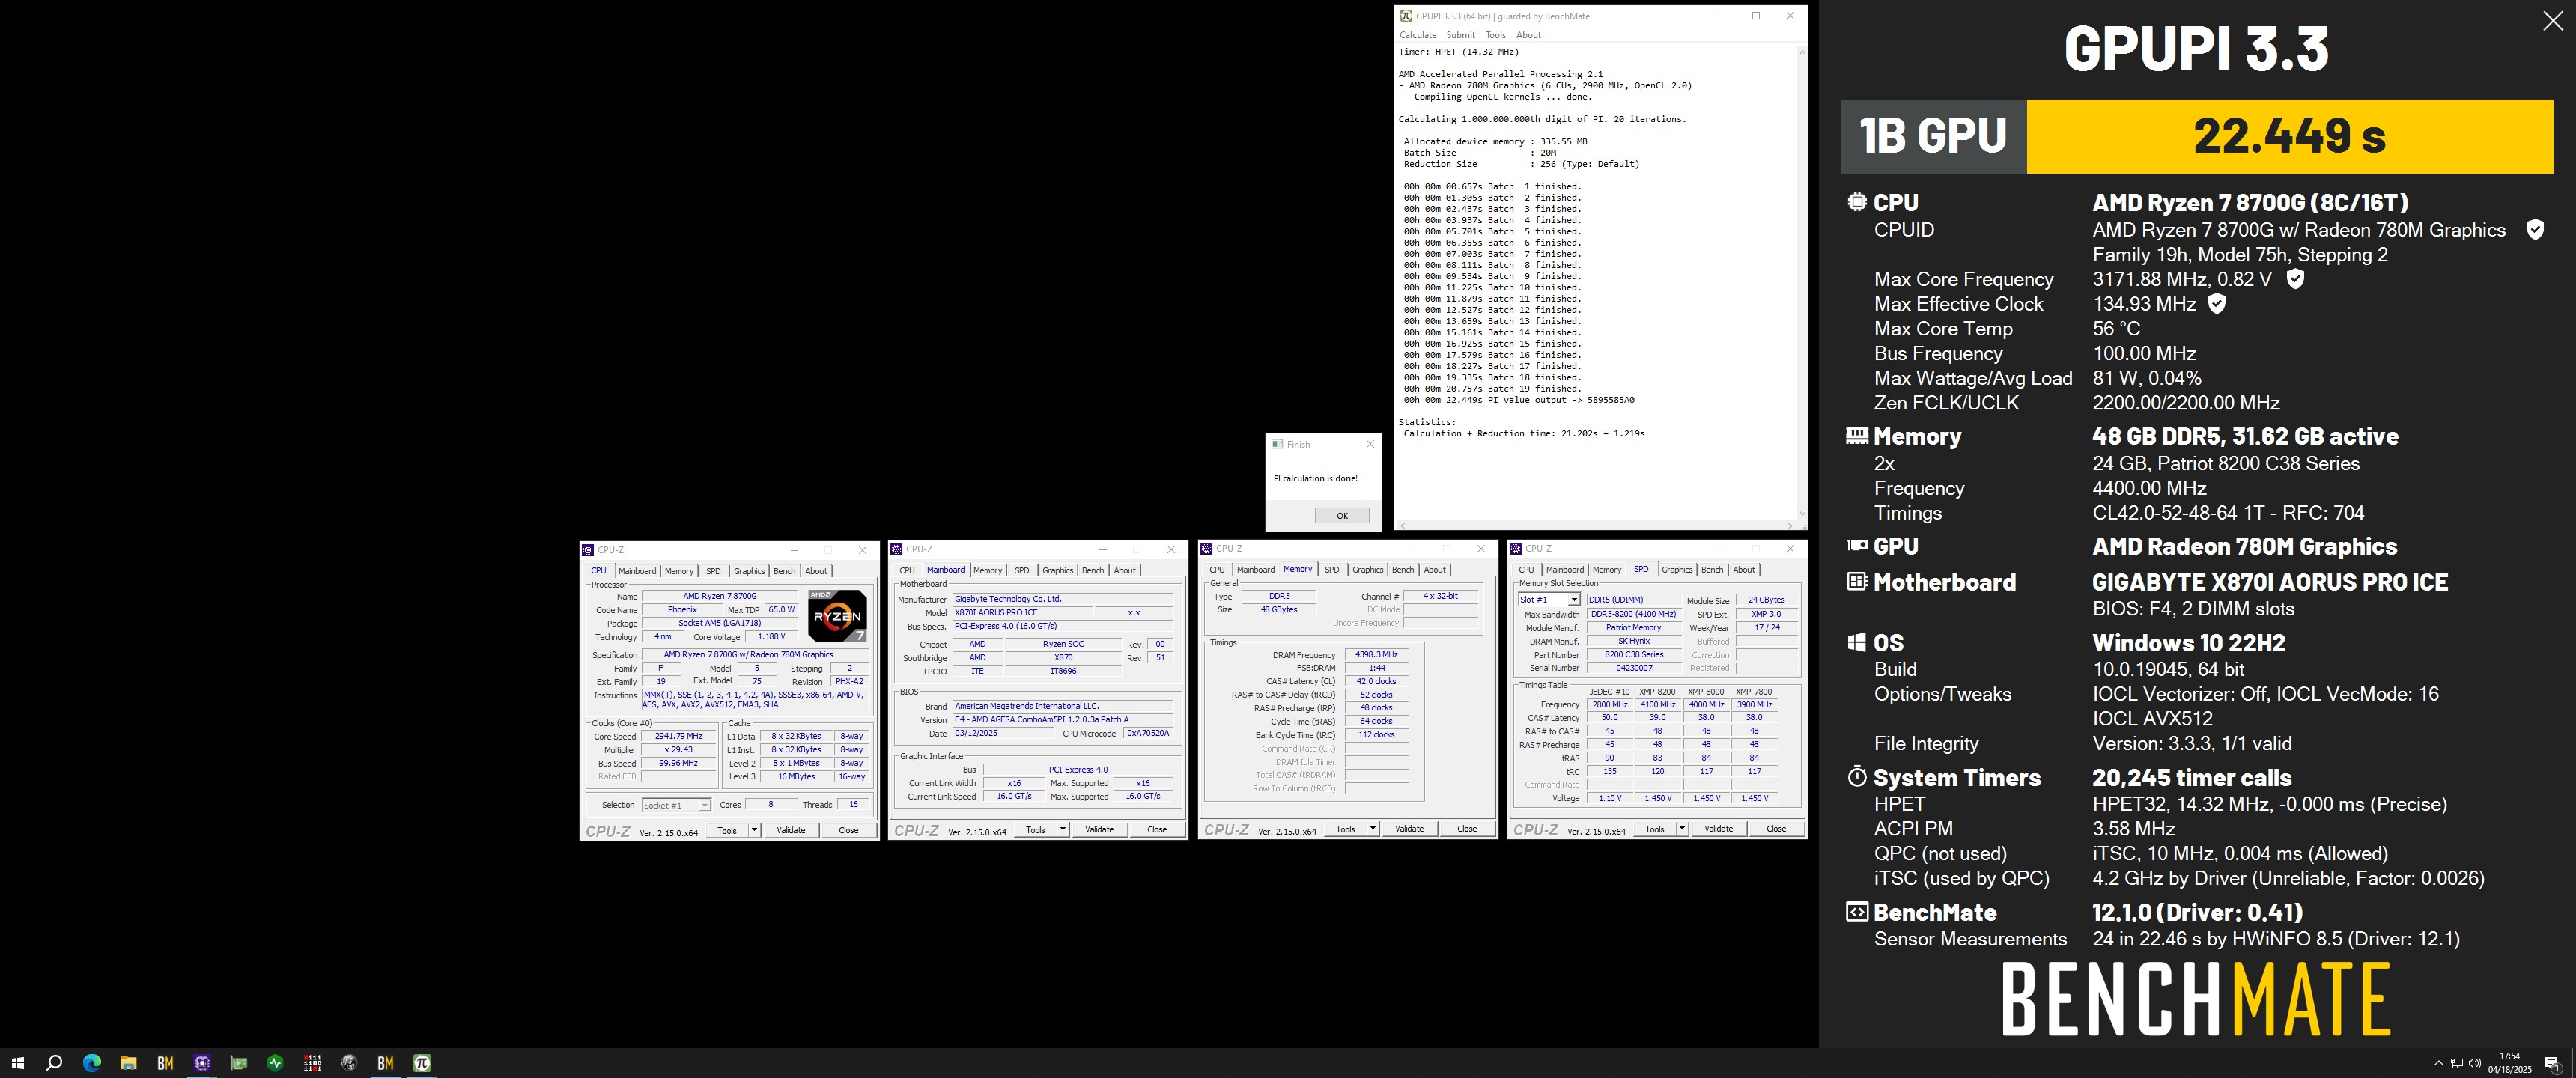Click GPUPI scrollbar down arrow
The width and height of the screenshot is (2576, 1078).
coord(1802,513)
